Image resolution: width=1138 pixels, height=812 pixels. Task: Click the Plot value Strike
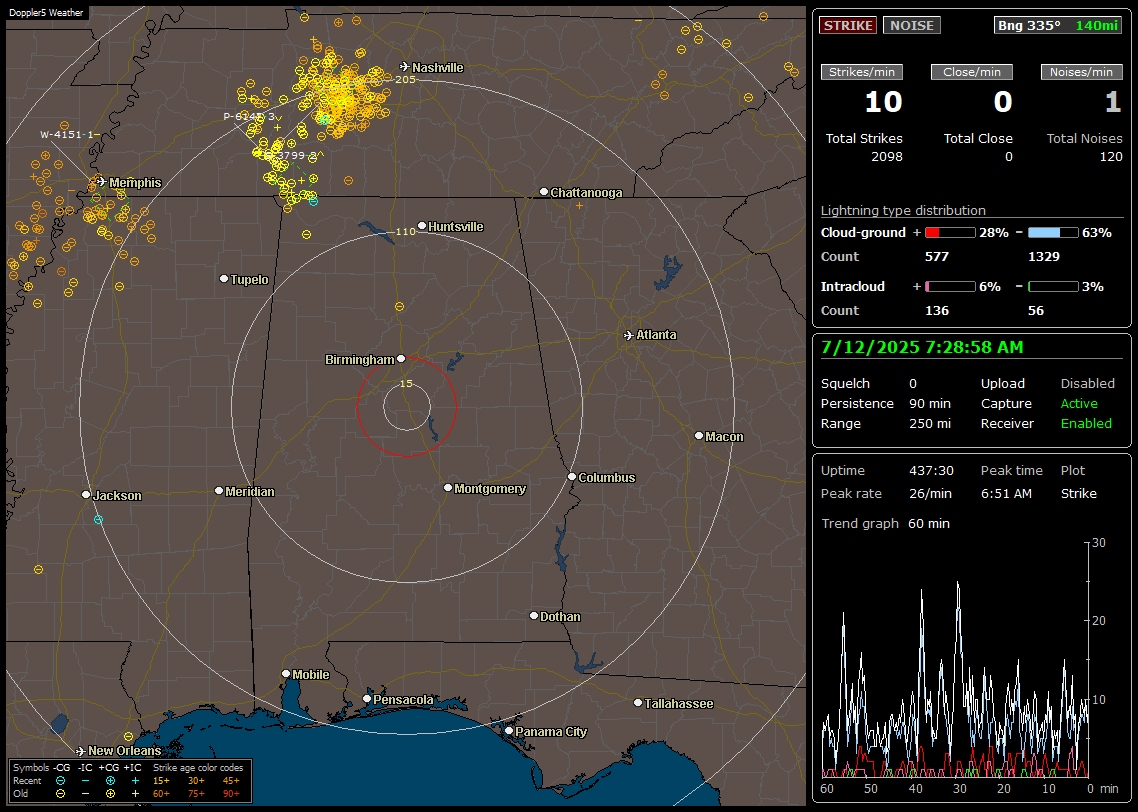pos(1078,493)
